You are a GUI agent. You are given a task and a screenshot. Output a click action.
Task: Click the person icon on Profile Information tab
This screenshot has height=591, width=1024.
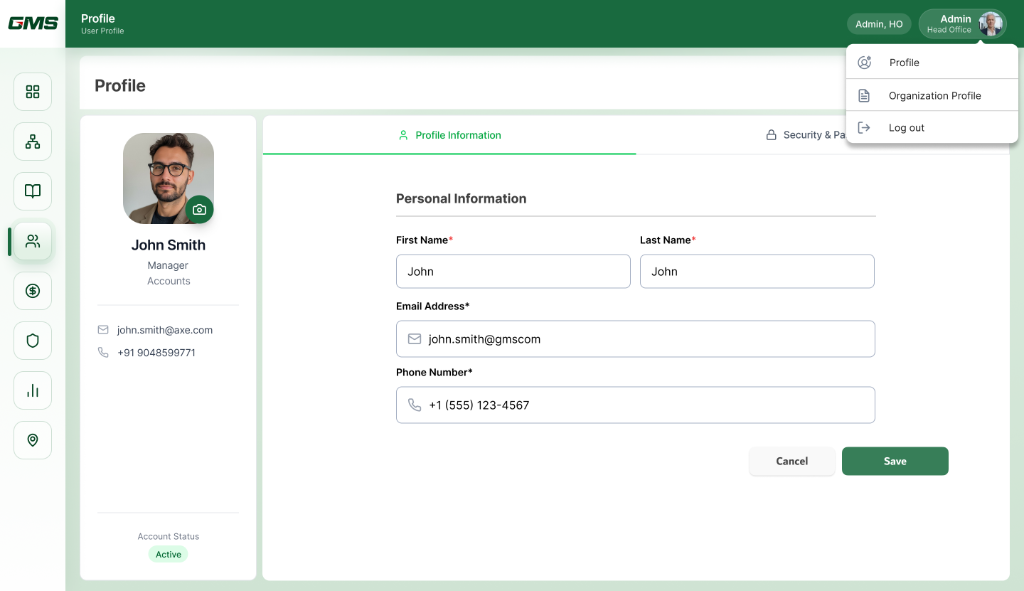pyautogui.click(x=403, y=135)
